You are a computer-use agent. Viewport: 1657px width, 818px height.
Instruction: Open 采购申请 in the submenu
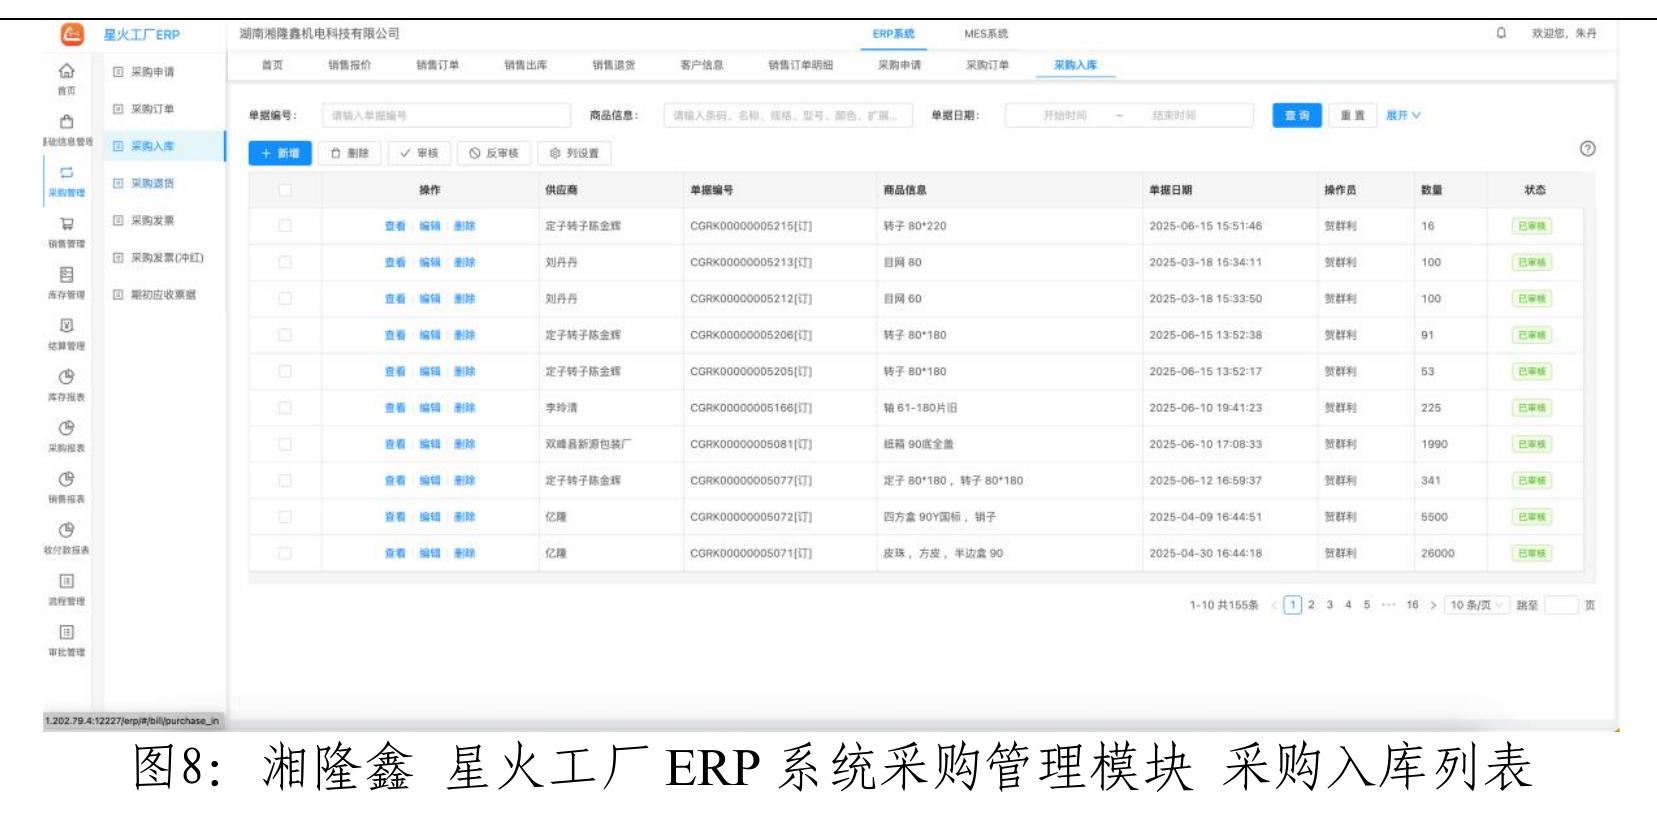(152, 72)
